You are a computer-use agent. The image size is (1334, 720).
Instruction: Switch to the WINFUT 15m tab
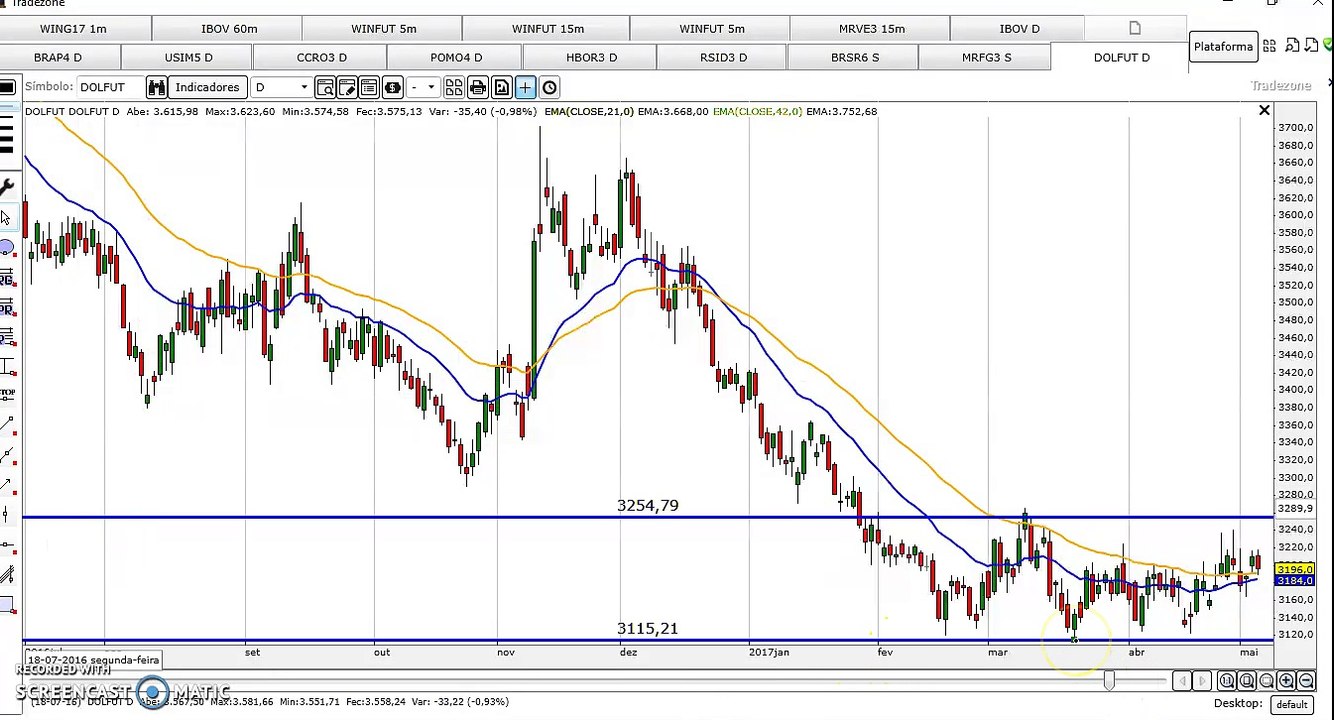(547, 29)
